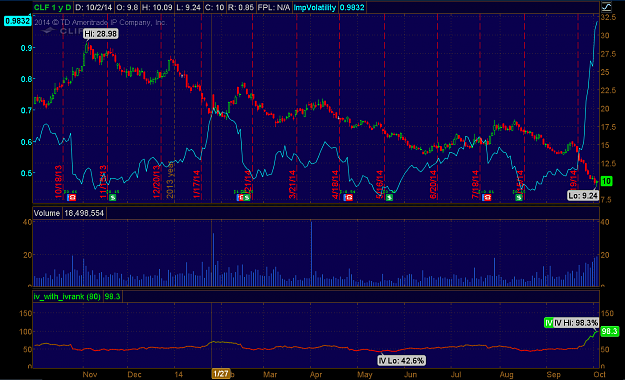This screenshot has width=625, height=380.
Task: Click the green last price label 10
Action: point(606,181)
